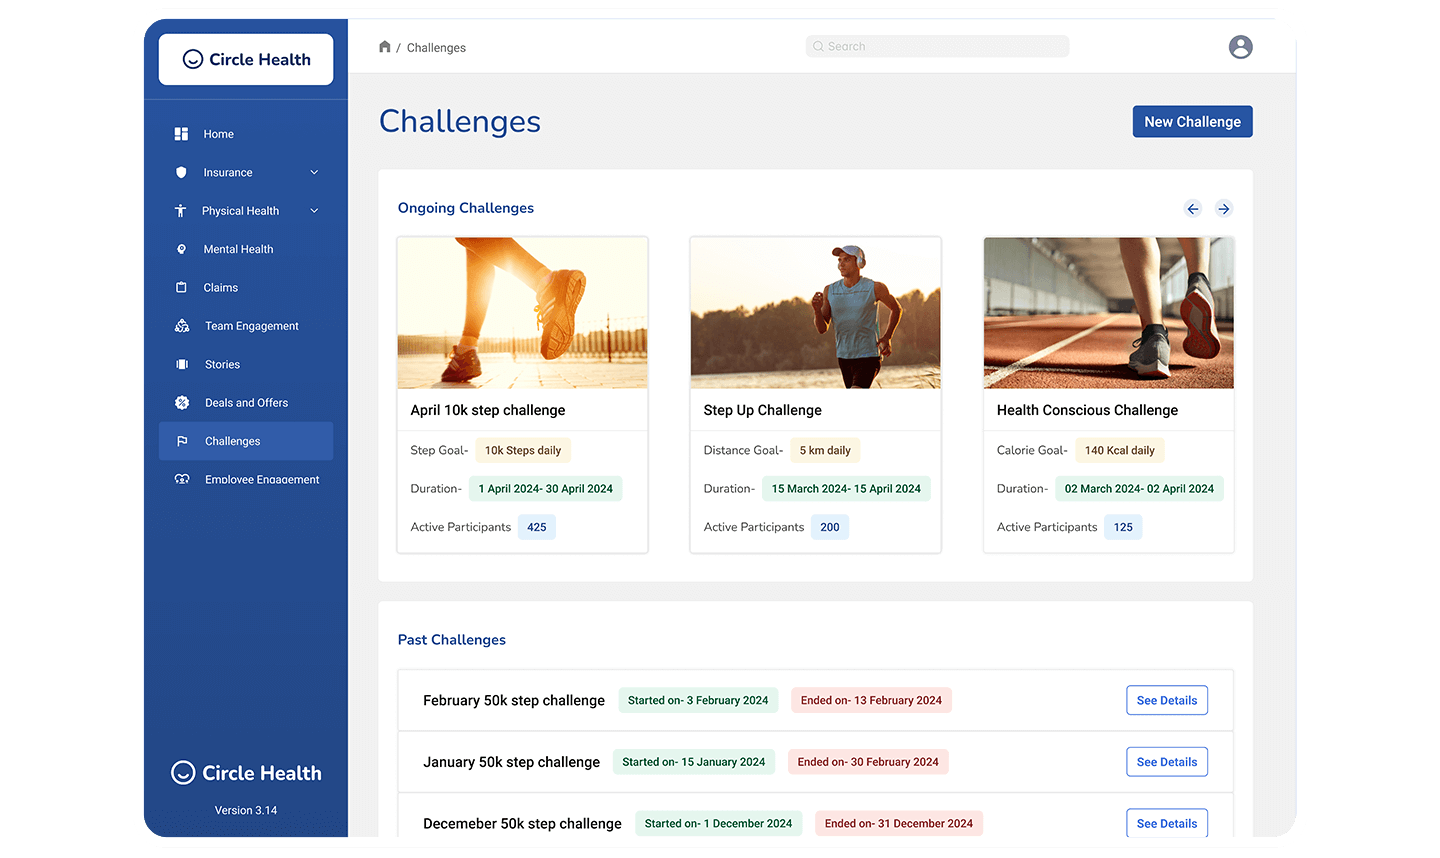Click February 50k step challenge name
This screenshot has height=858, width=1440.
click(514, 700)
